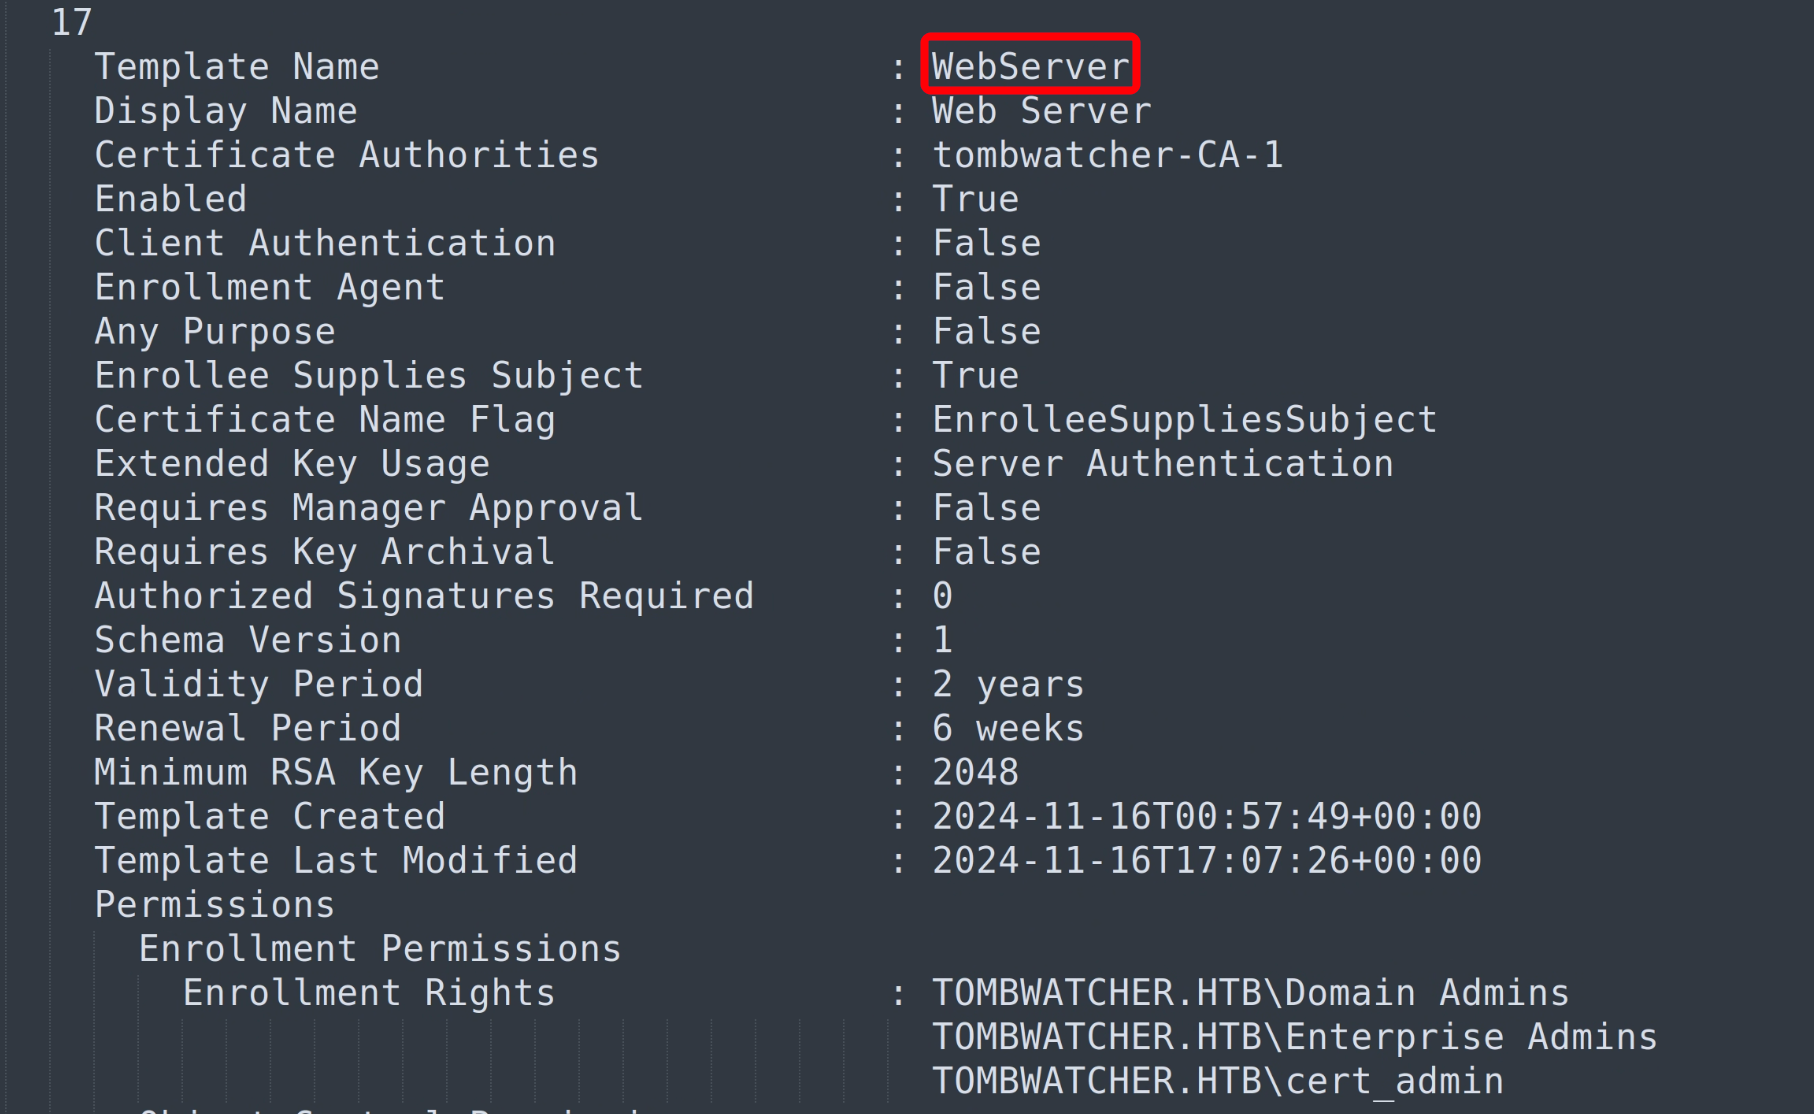Click the True value for Enrollee Supplies Subject
The height and width of the screenshot is (1114, 1814).
click(x=975, y=376)
